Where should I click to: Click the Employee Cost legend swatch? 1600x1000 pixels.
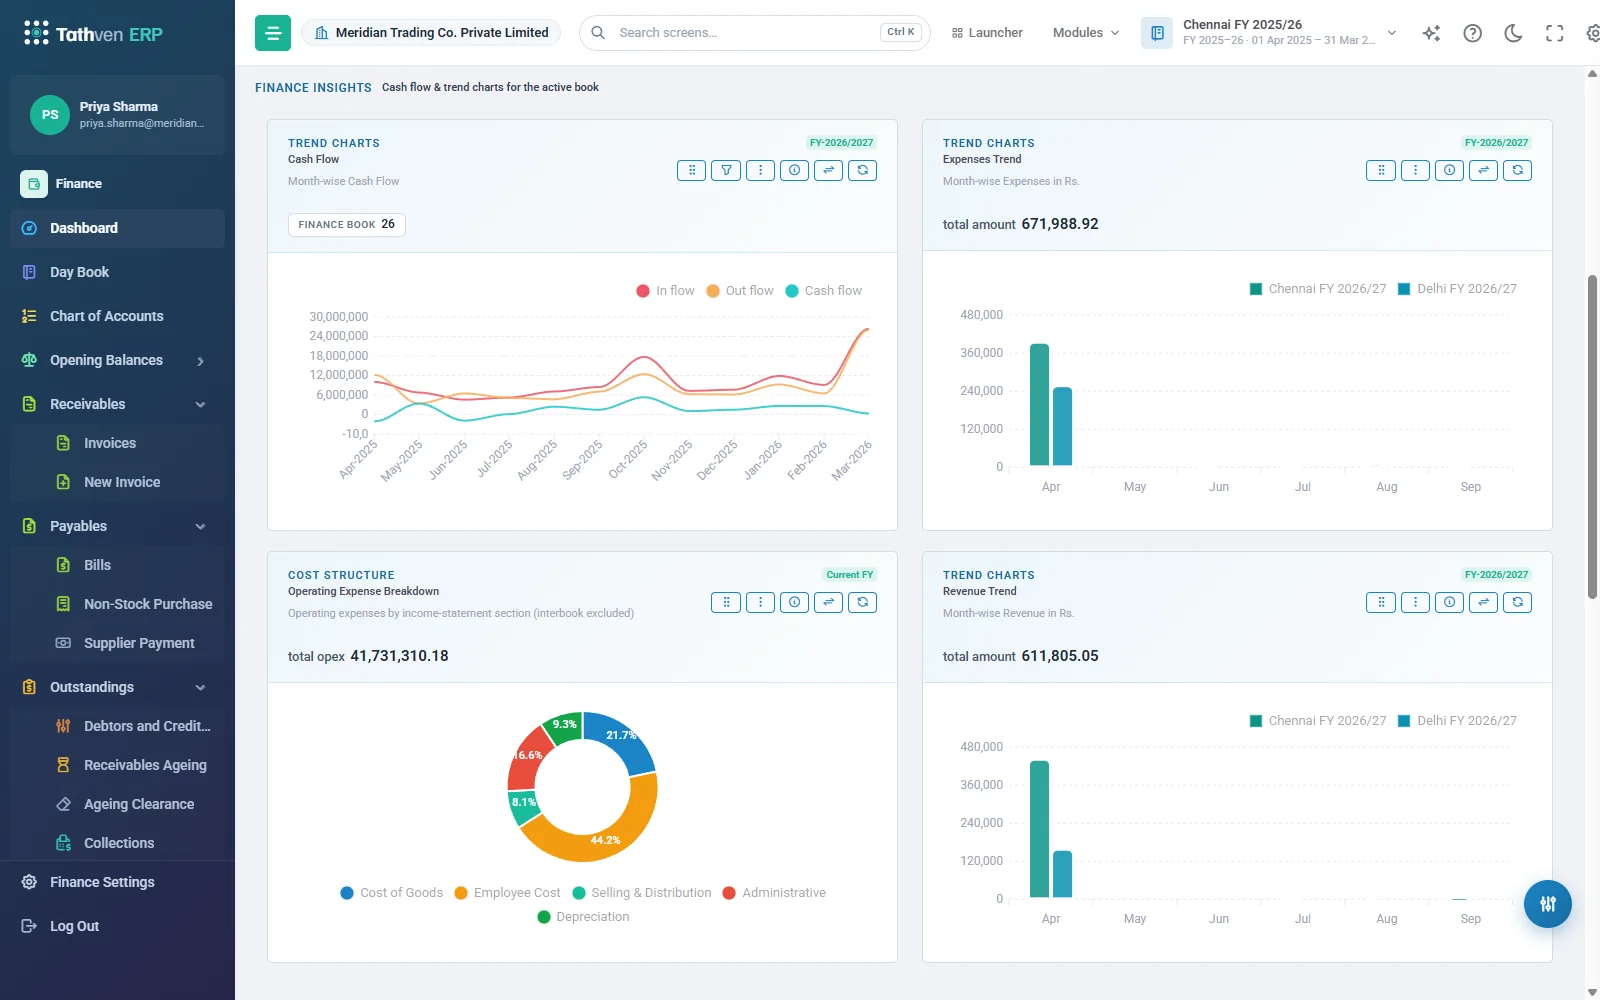(461, 893)
